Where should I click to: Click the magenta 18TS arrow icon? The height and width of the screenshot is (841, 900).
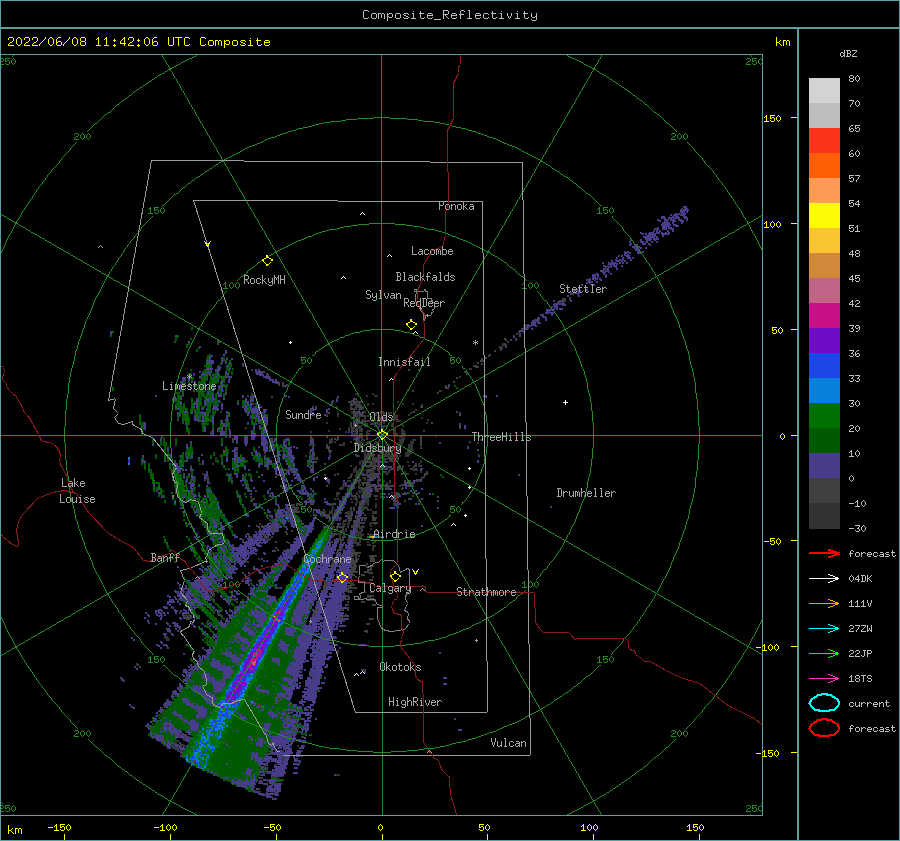(824, 679)
